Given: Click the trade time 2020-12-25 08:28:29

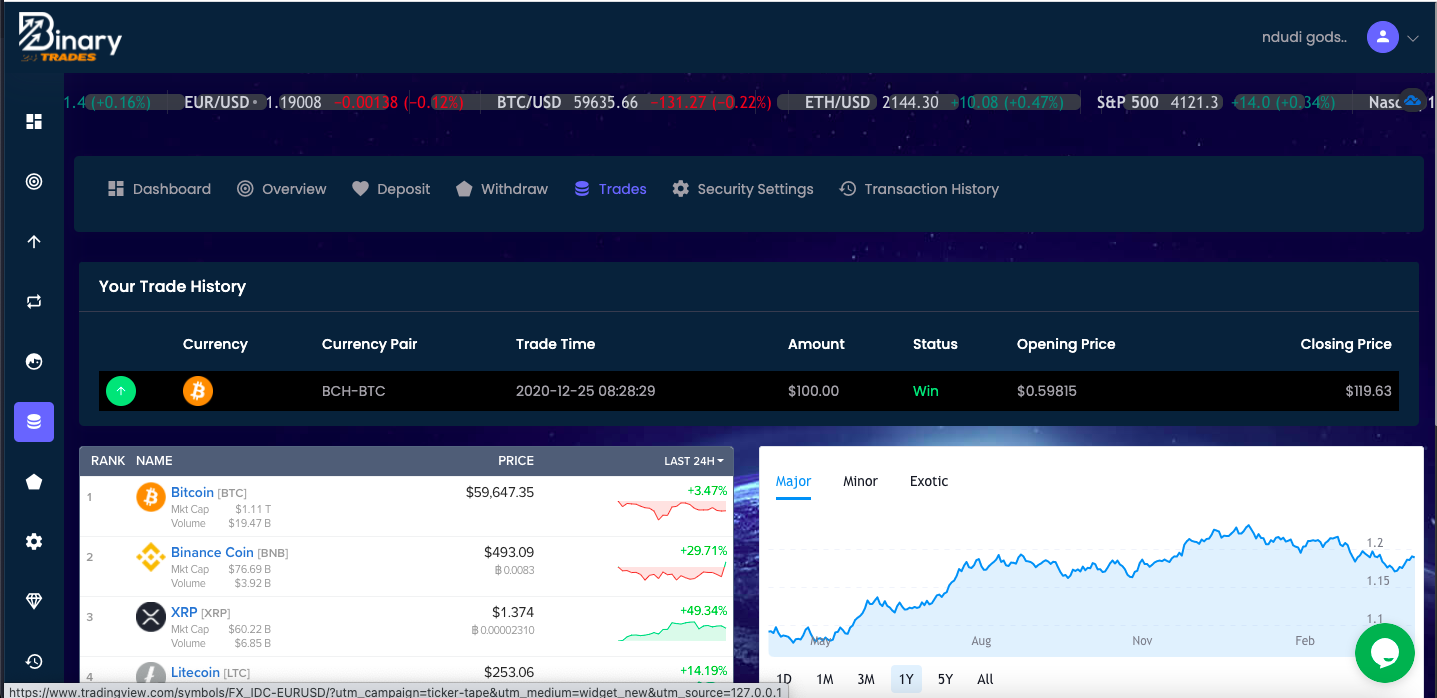Looking at the screenshot, I should pyautogui.click(x=586, y=391).
